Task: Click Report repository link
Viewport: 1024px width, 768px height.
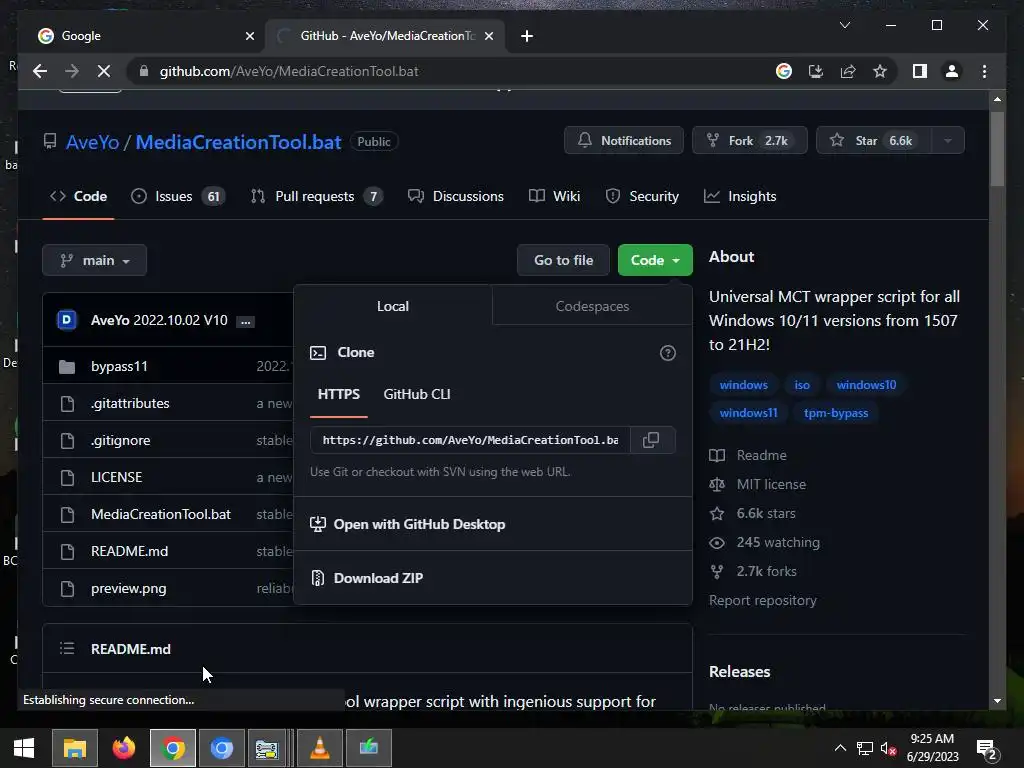Action: tap(763, 601)
